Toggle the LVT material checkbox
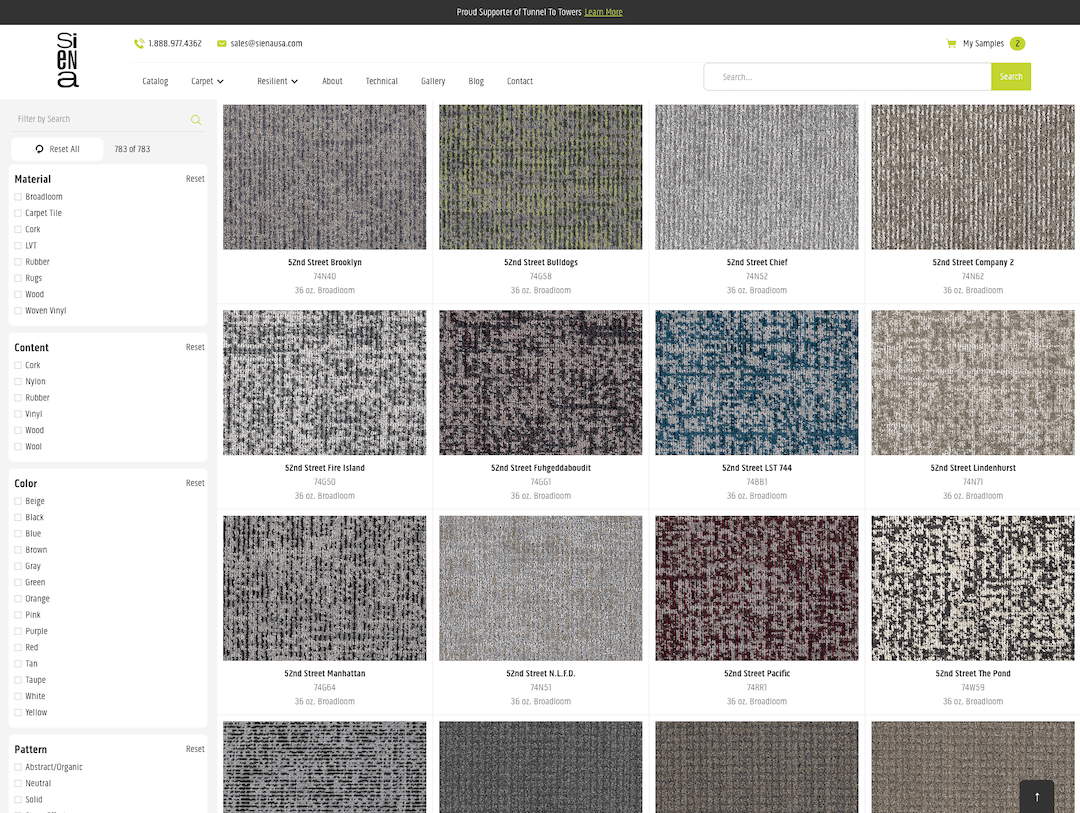Image resolution: width=1080 pixels, height=813 pixels. pos(18,246)
